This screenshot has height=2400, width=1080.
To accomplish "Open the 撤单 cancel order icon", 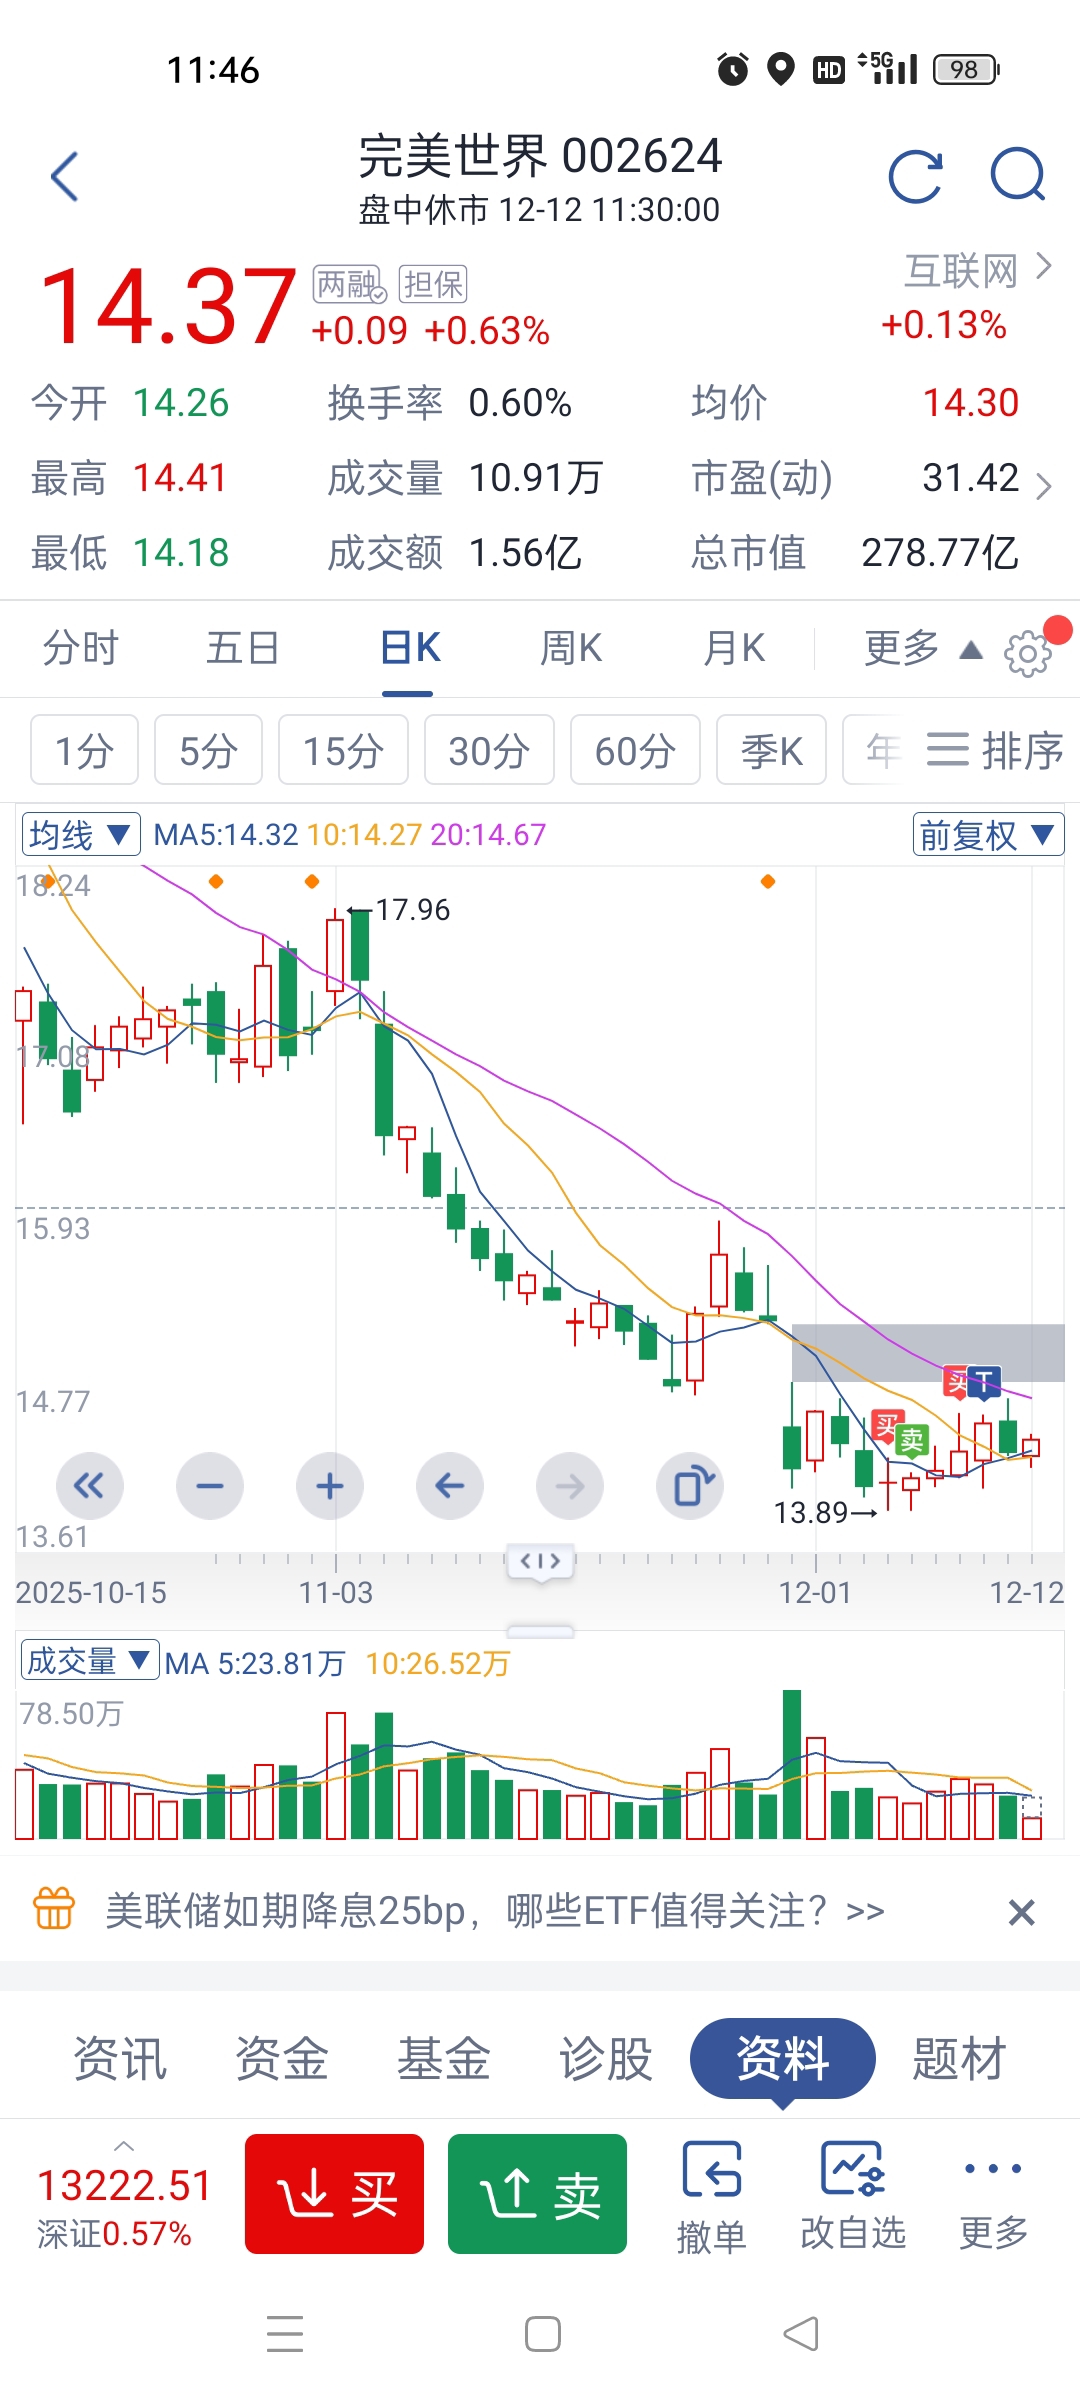I will tap(711, 2198).
